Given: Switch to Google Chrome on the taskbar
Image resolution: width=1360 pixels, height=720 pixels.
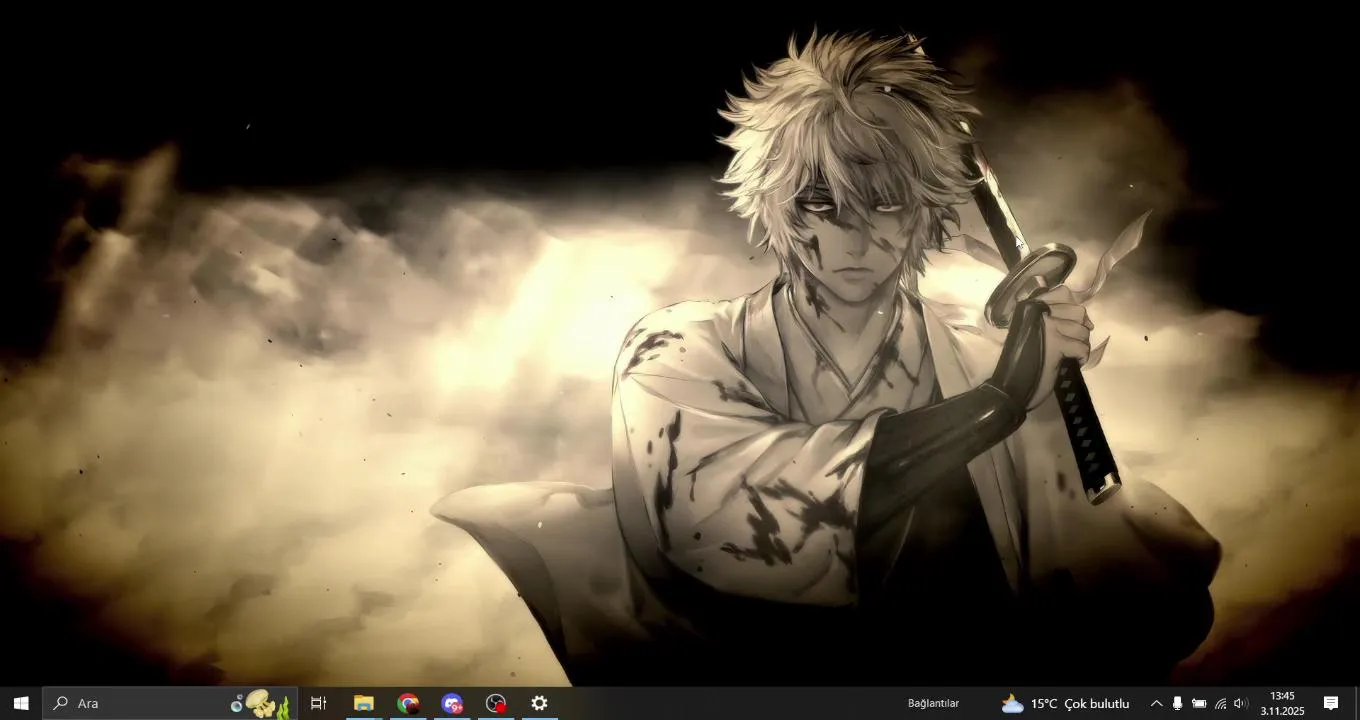Looking at the screenshot, I should click(x=408, y=703).
